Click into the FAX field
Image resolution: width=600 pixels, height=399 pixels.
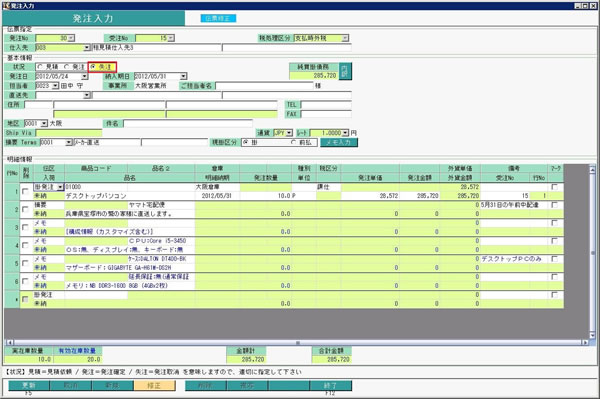pyautogui.click(x=326, y=114)
